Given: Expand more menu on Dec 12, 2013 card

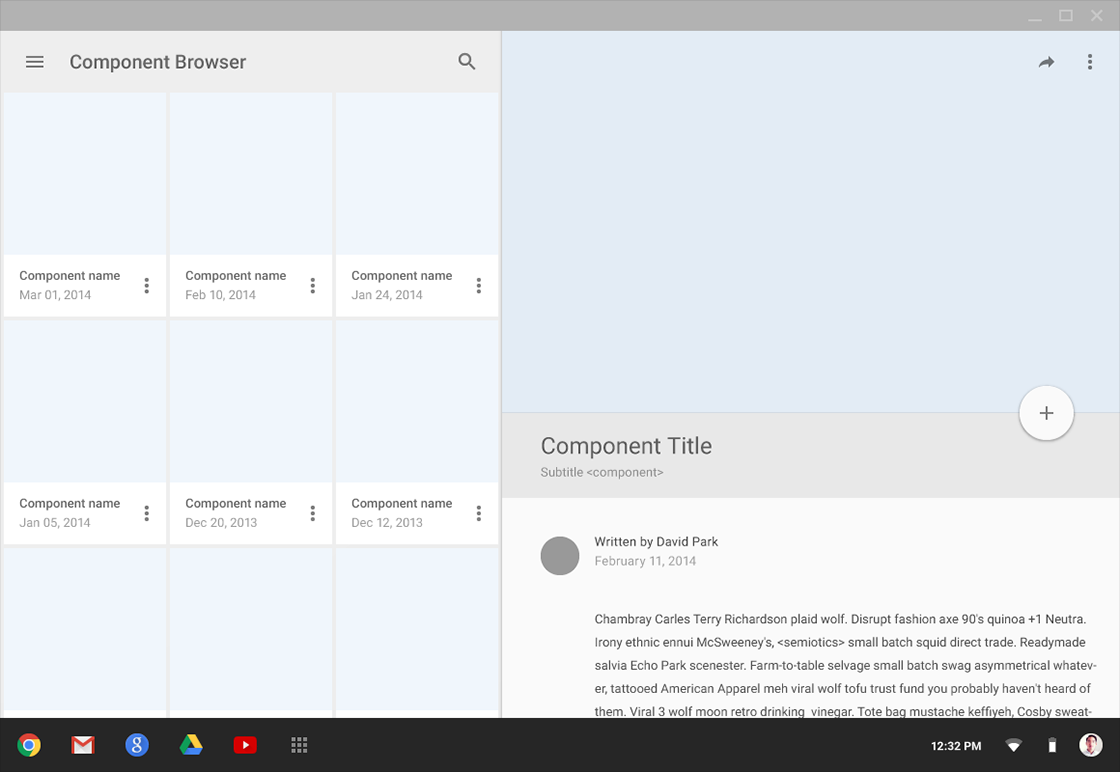Looking at the screenshot, I should pos(479,513).
